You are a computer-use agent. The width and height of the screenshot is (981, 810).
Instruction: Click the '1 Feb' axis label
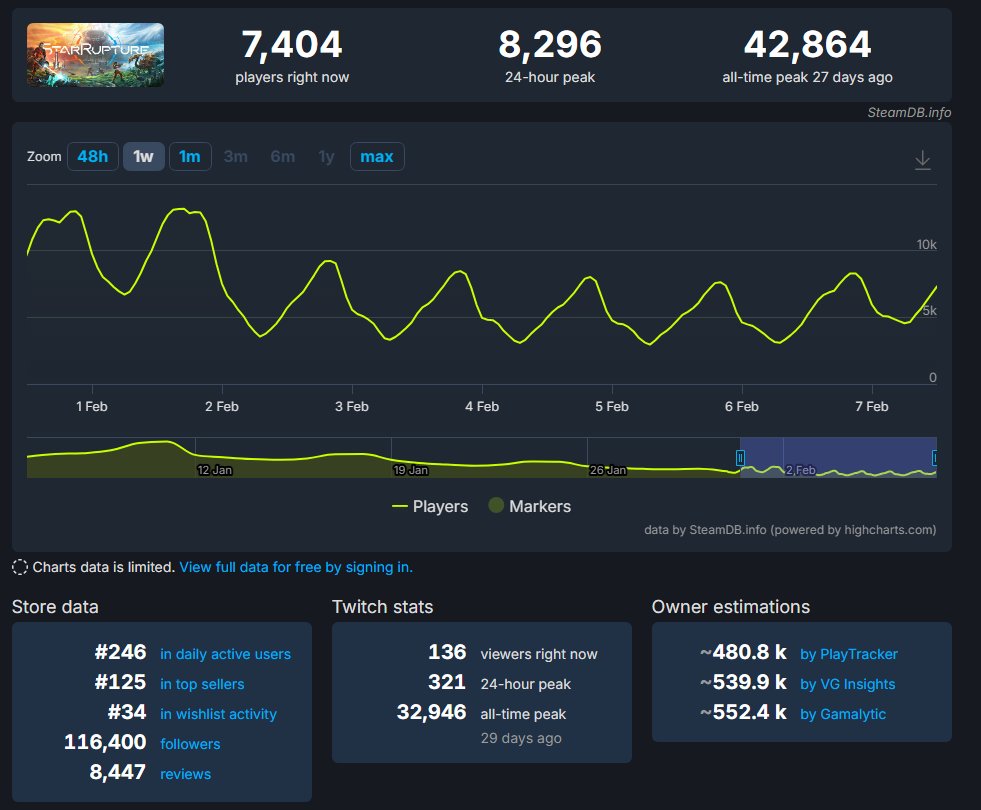tap(92, 407)
